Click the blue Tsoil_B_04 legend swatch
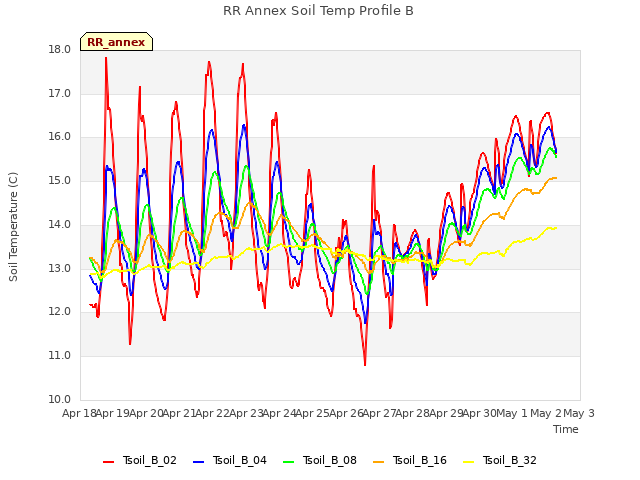Viewport: 640px width, 480px height. point(198,462)
